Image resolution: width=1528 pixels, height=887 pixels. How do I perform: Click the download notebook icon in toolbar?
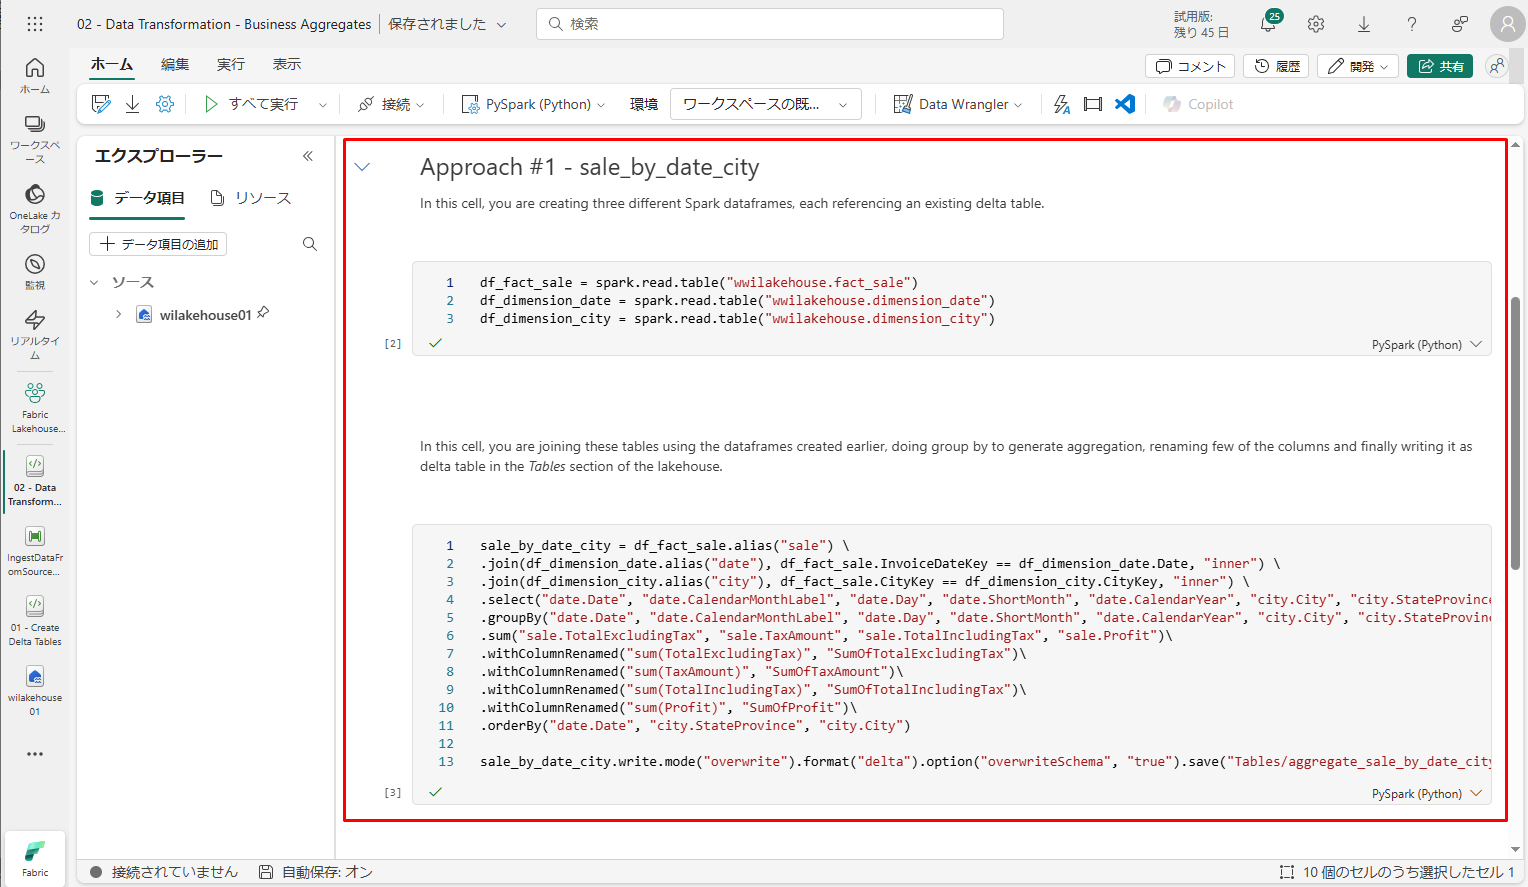click(132, 104)
